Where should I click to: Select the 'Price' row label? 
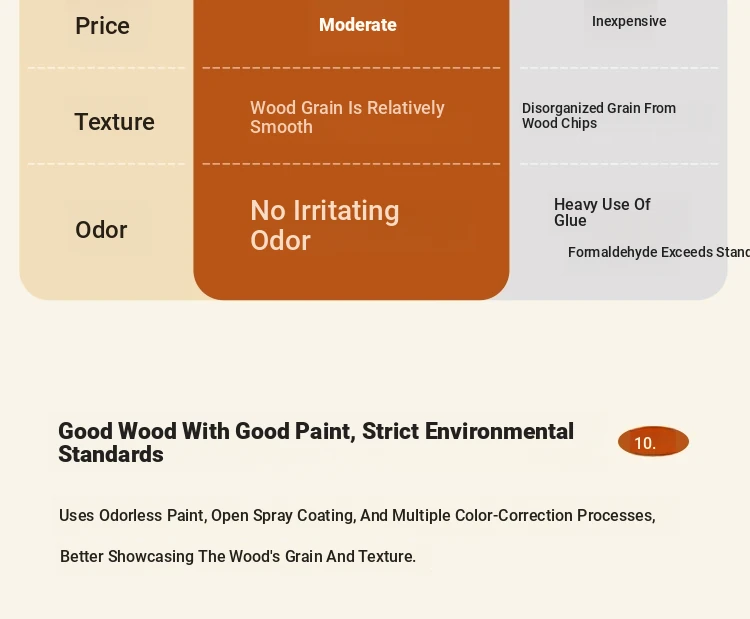click(x=102, y=26)
